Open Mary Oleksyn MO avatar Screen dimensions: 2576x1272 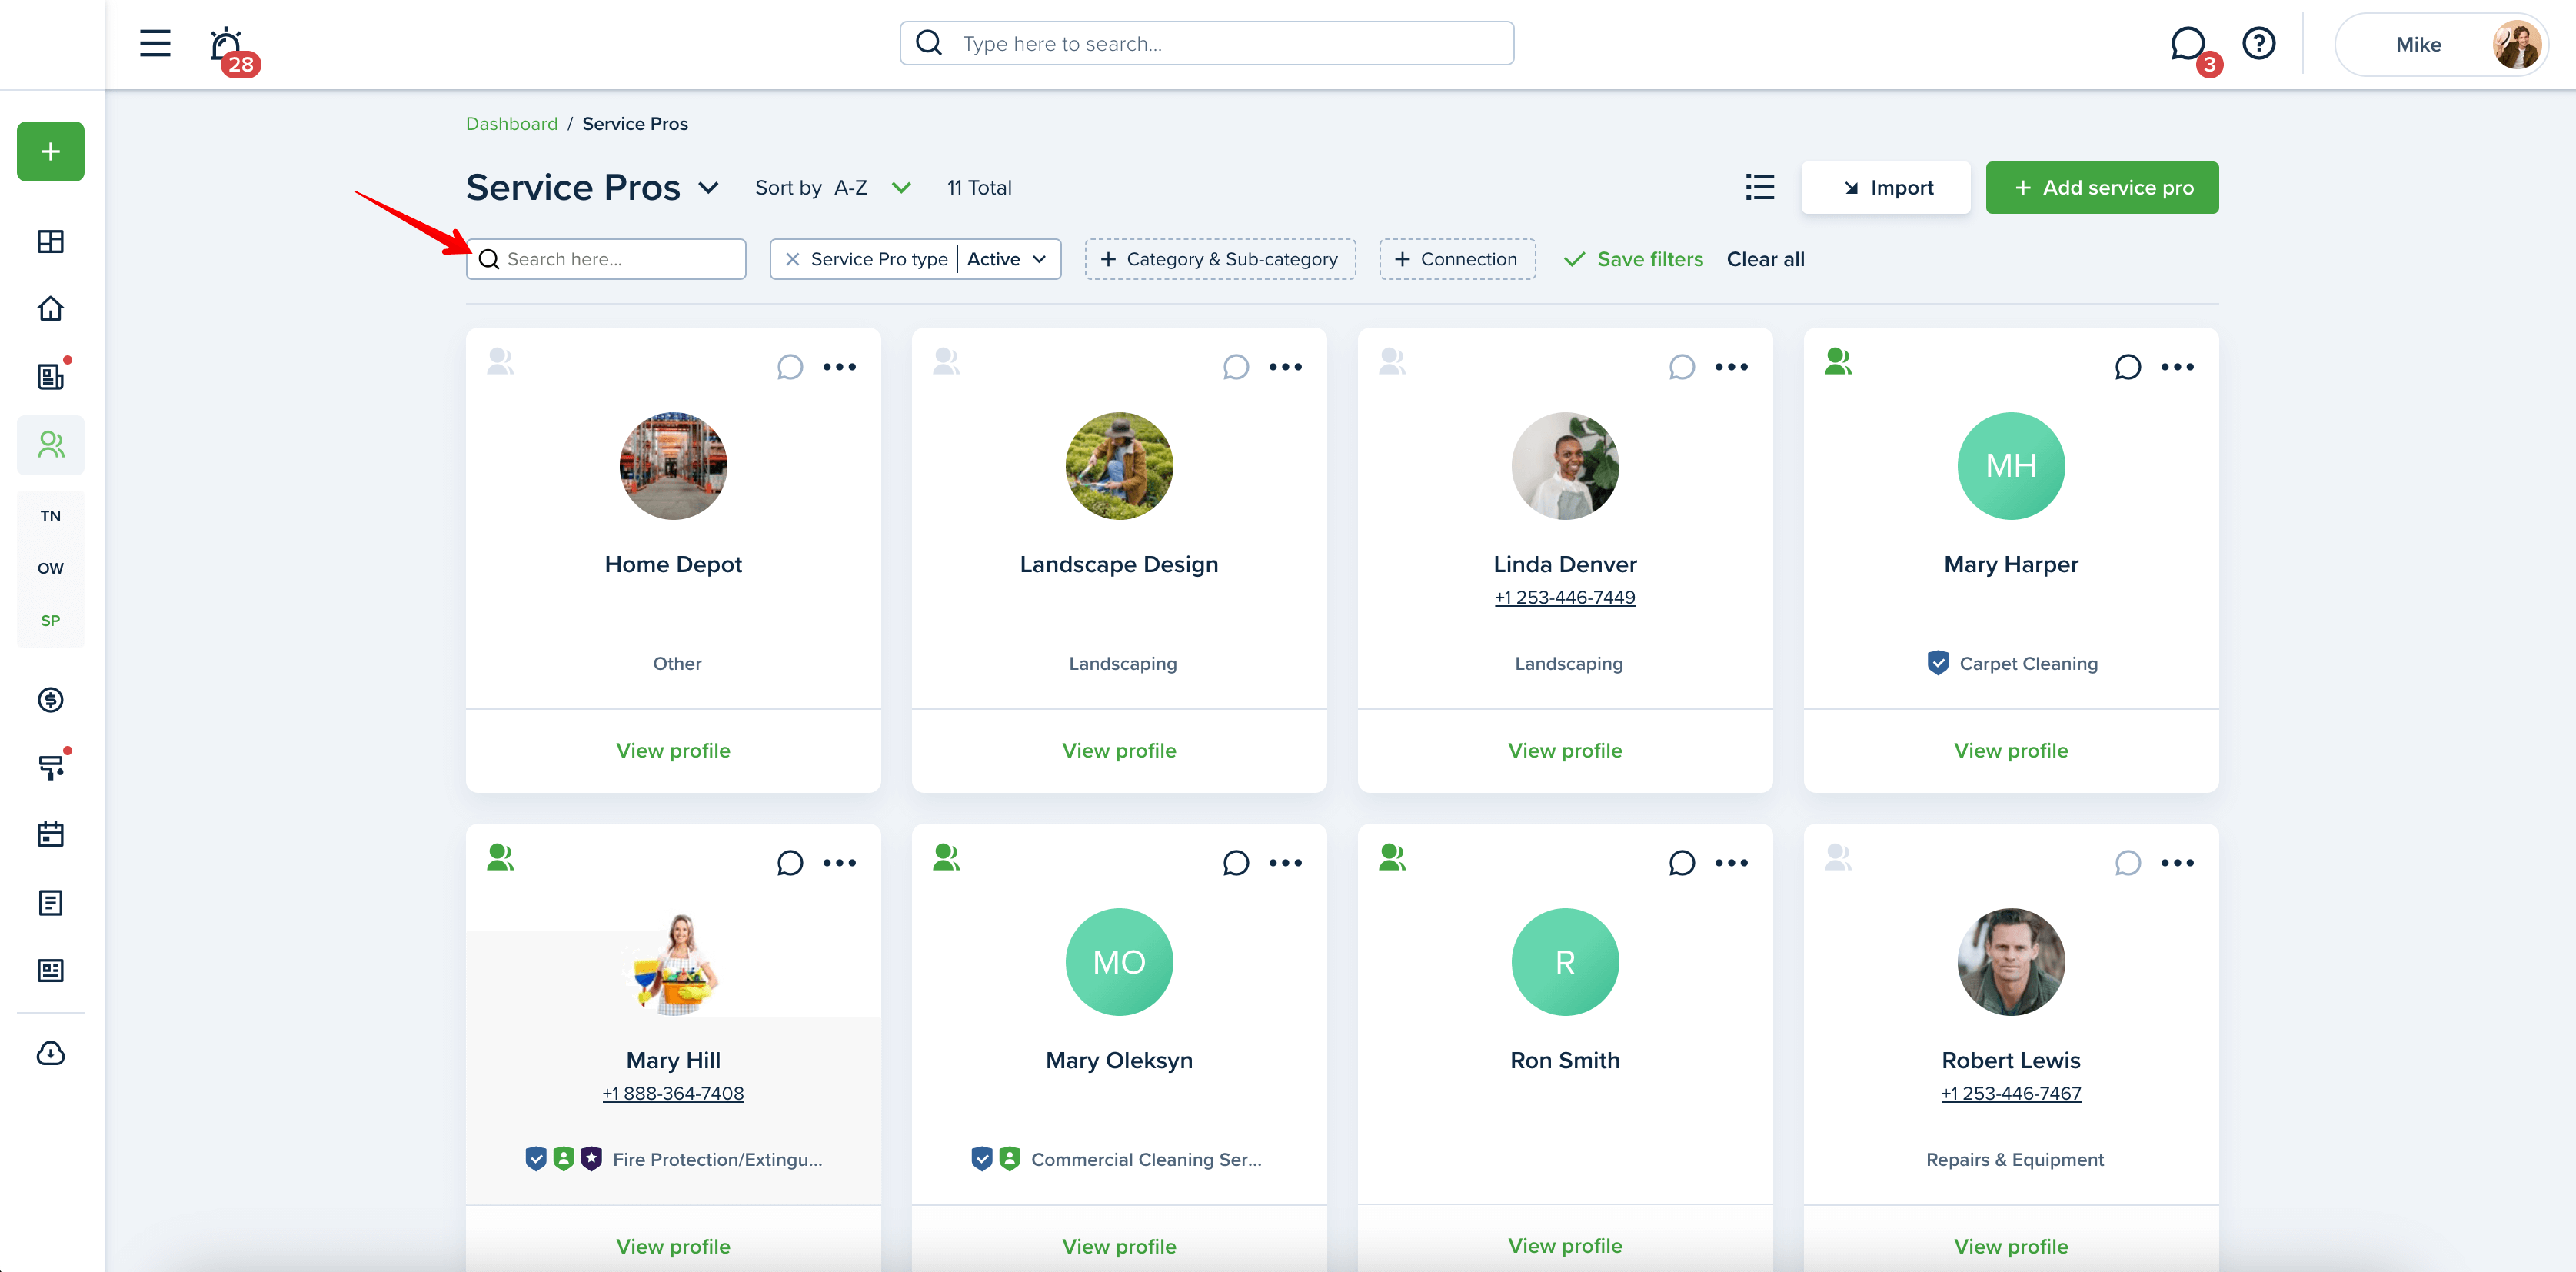pyautogui.click(x=1119, y=962)
